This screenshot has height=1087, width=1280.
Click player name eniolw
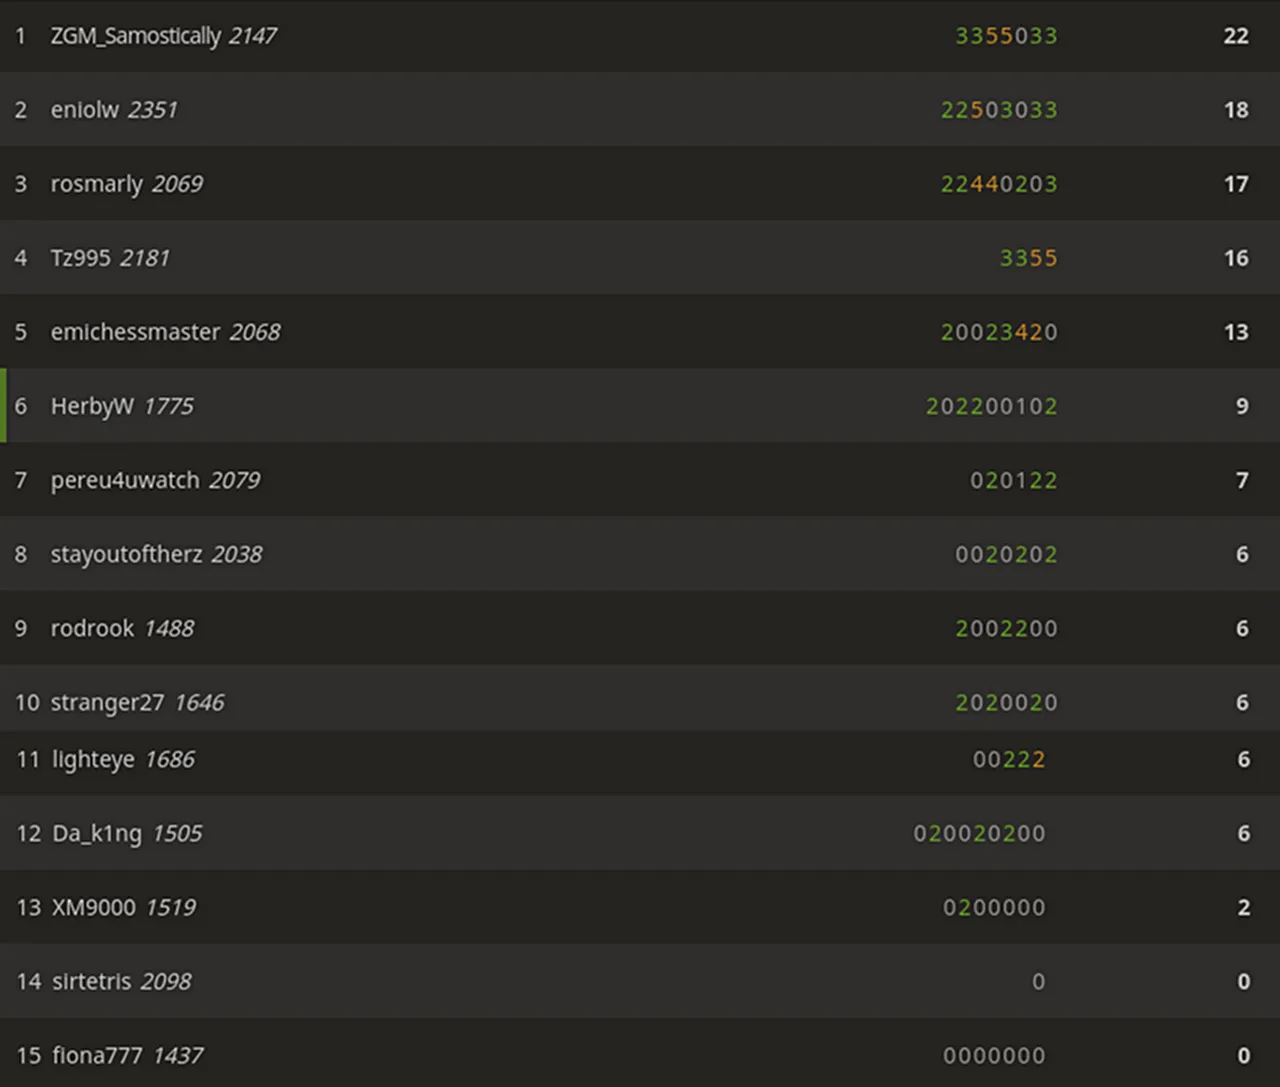(x=85, y=110)
